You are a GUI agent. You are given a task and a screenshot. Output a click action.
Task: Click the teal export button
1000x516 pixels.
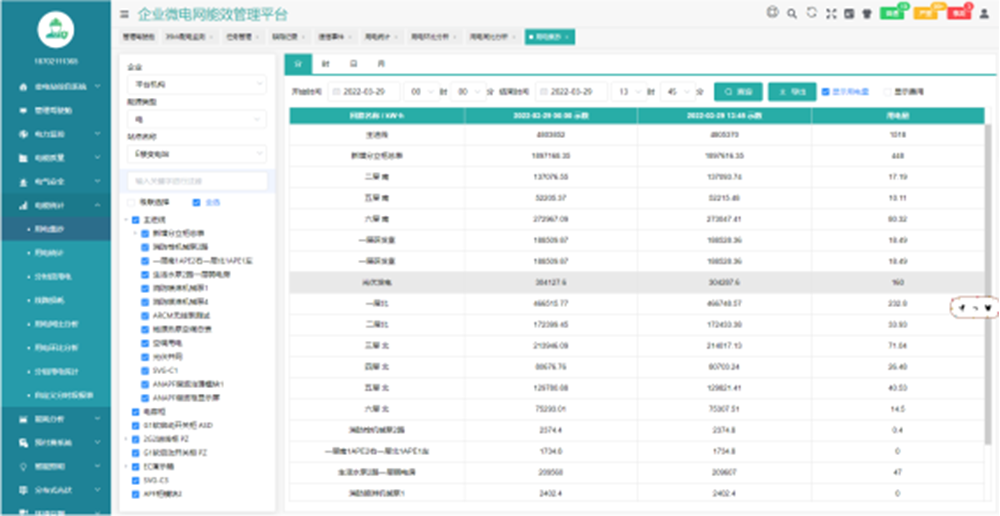click(791, 91)
